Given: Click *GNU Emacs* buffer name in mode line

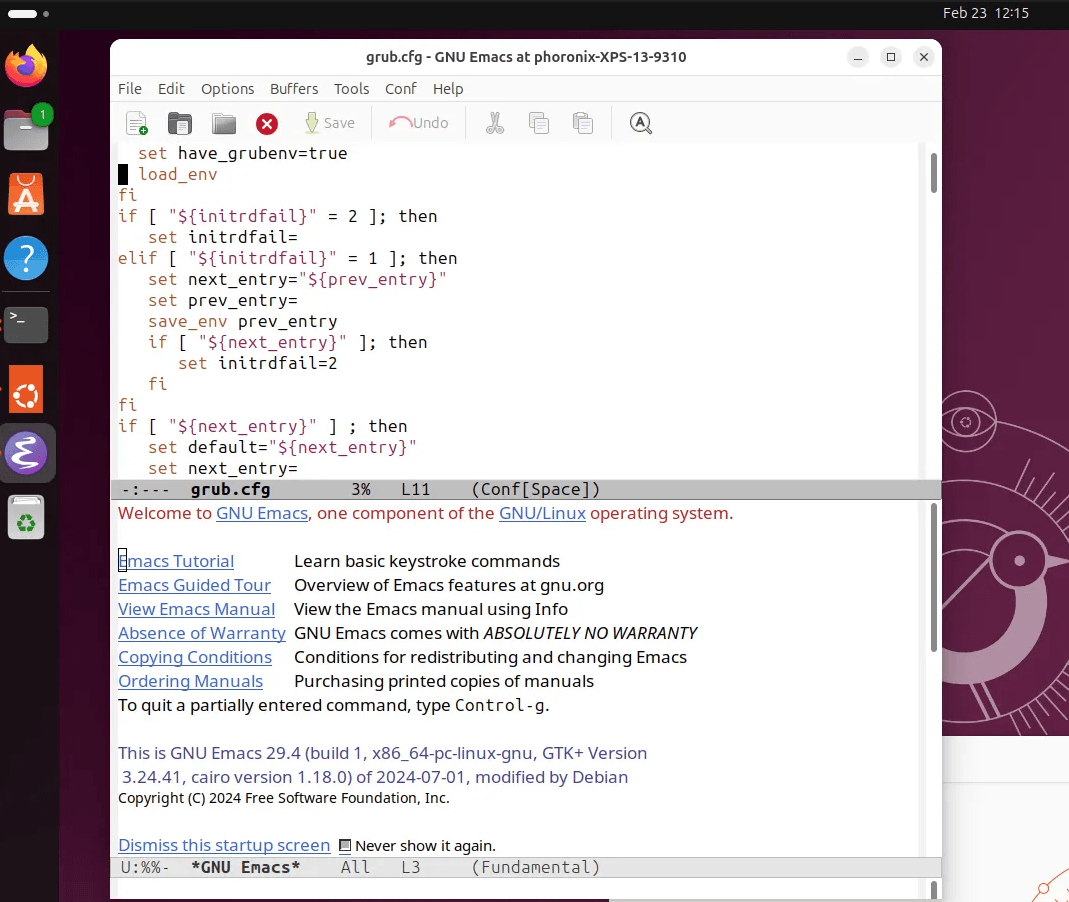Looking at the screenshot, I should [245, 867].
